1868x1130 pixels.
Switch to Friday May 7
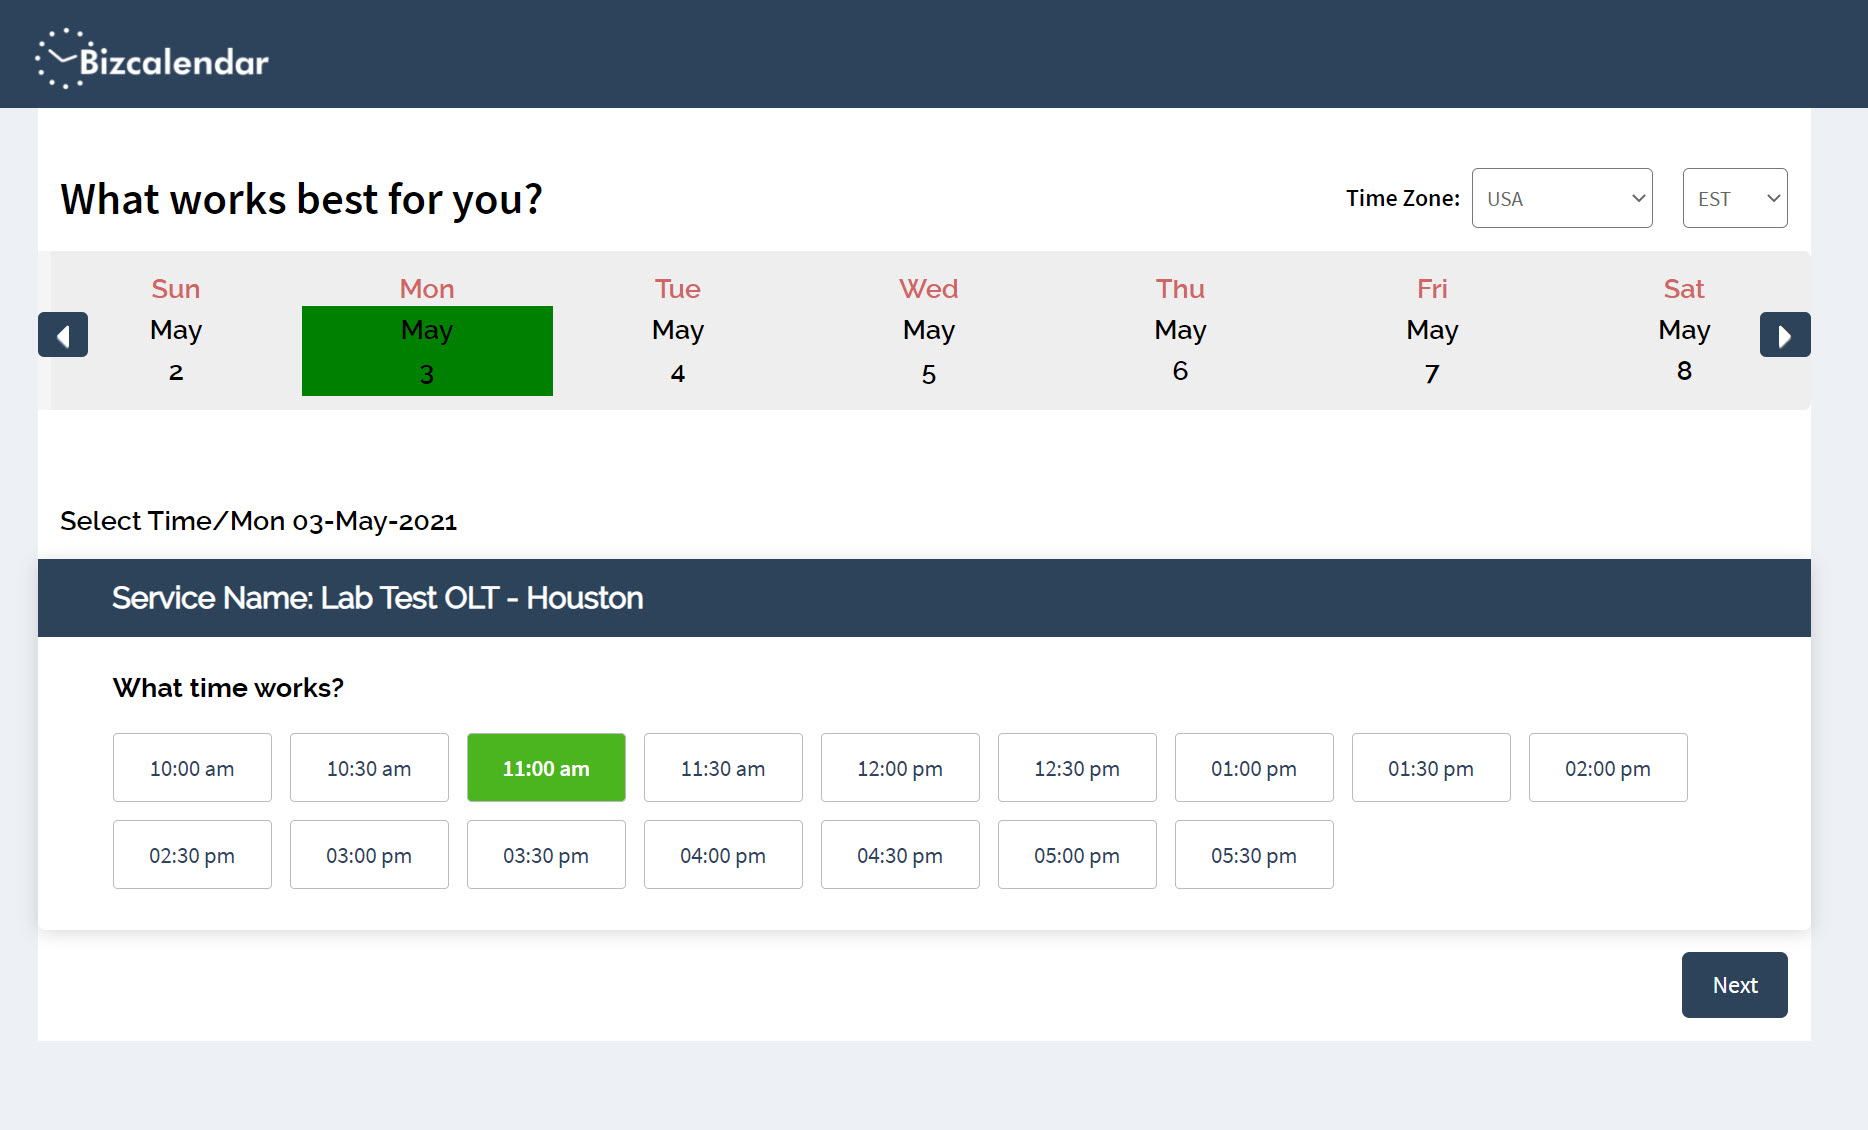point(1432,331)
